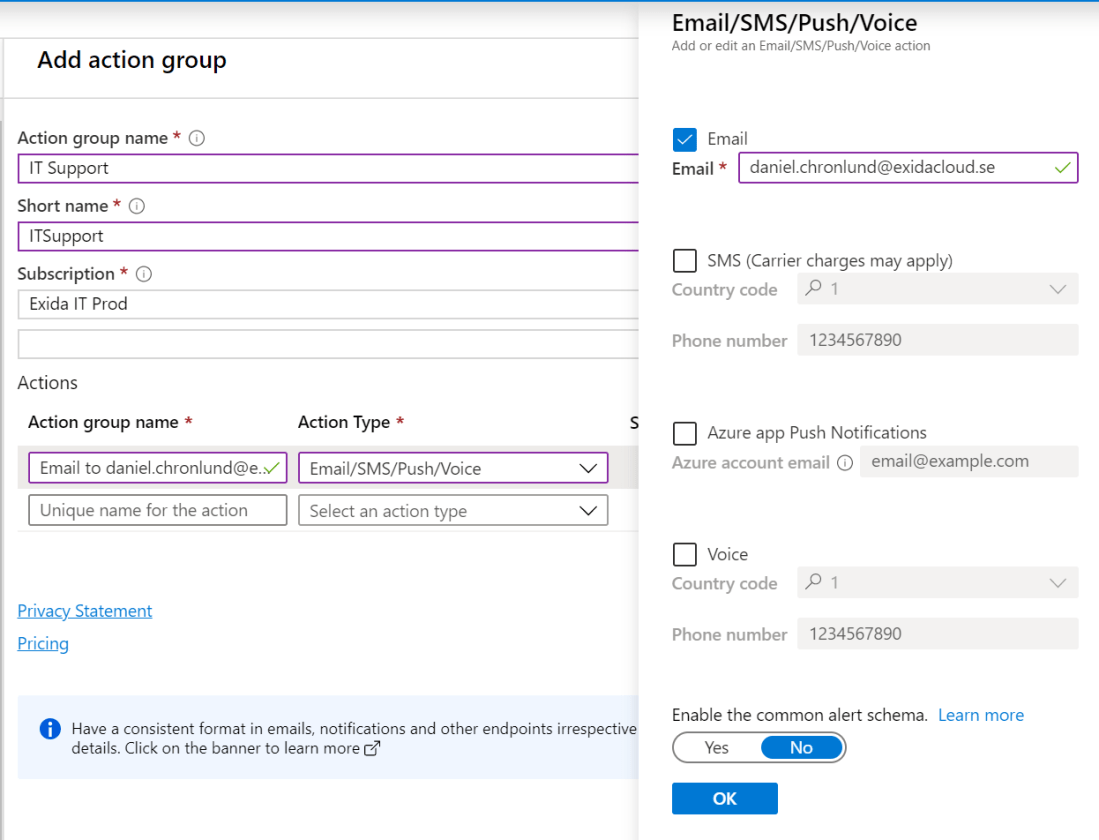Click the blue info icon in the banner
The width and height of the screenshot is (1099, 840).
coord(50,728)
